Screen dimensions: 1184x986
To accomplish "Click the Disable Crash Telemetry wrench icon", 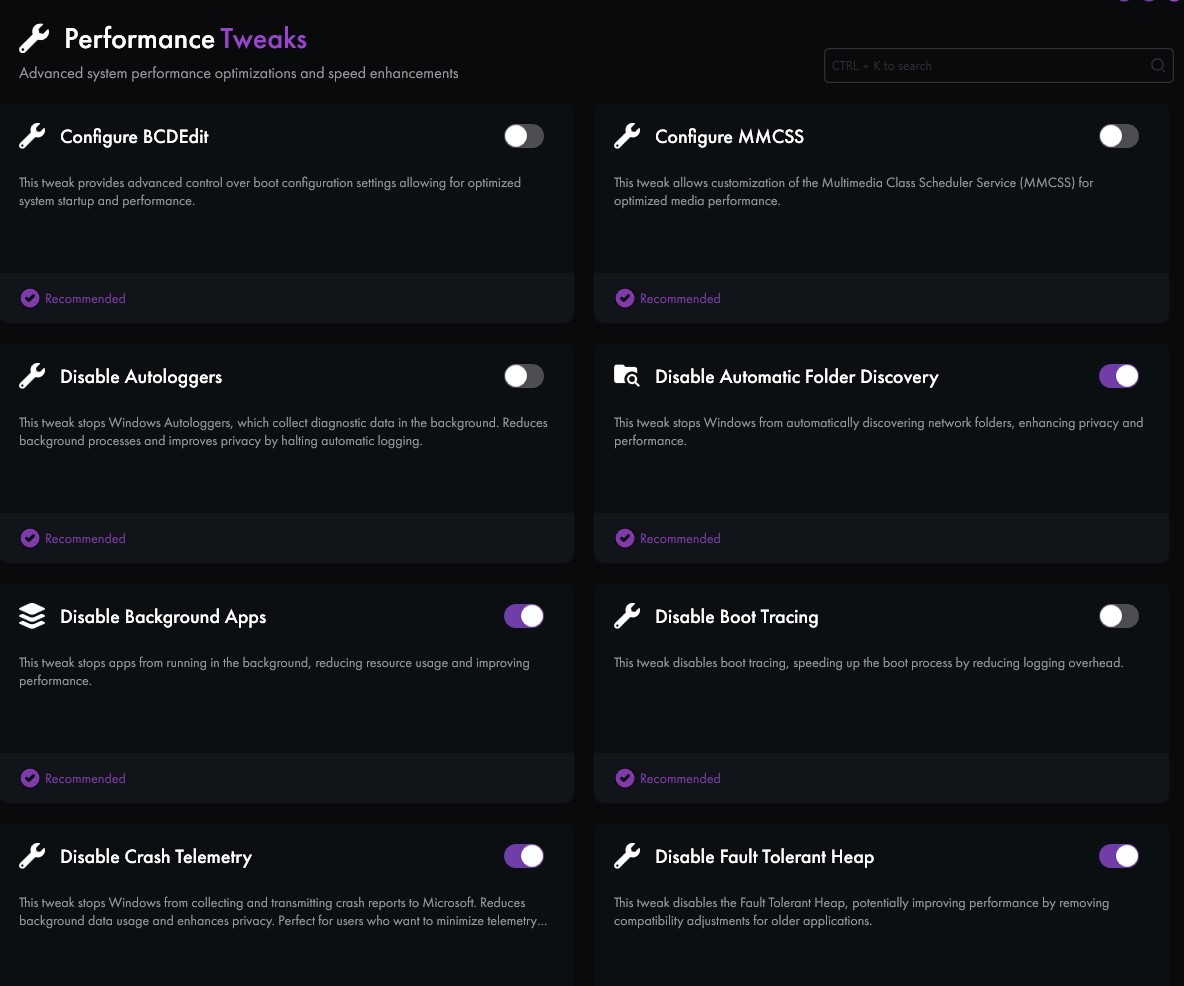I will [x=32, y=856].
